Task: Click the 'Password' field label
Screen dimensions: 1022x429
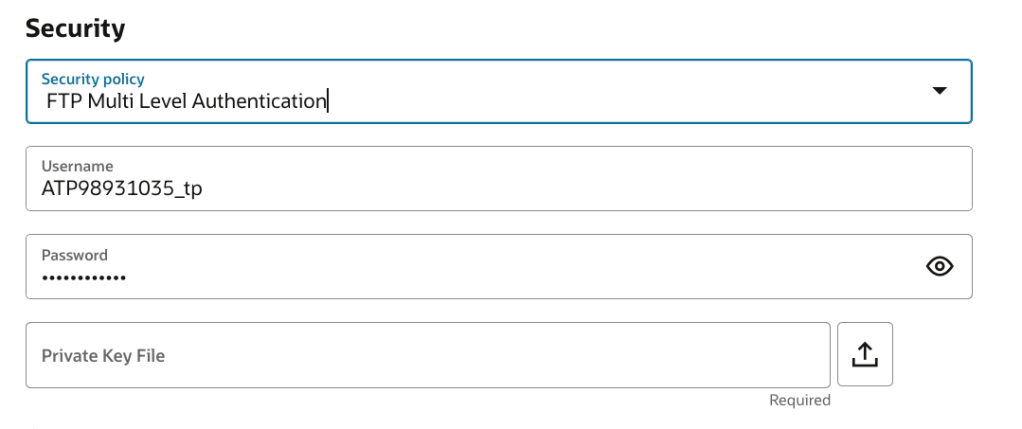Action: click(x=74, y=254)
